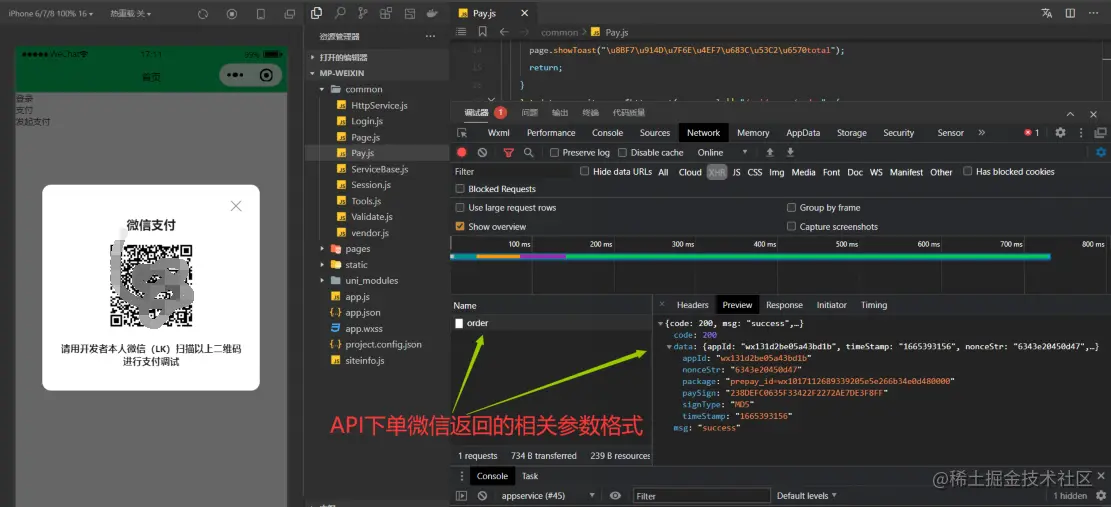Click the translate icon at top right
1111x507 pixels.
coord(1047,13)
